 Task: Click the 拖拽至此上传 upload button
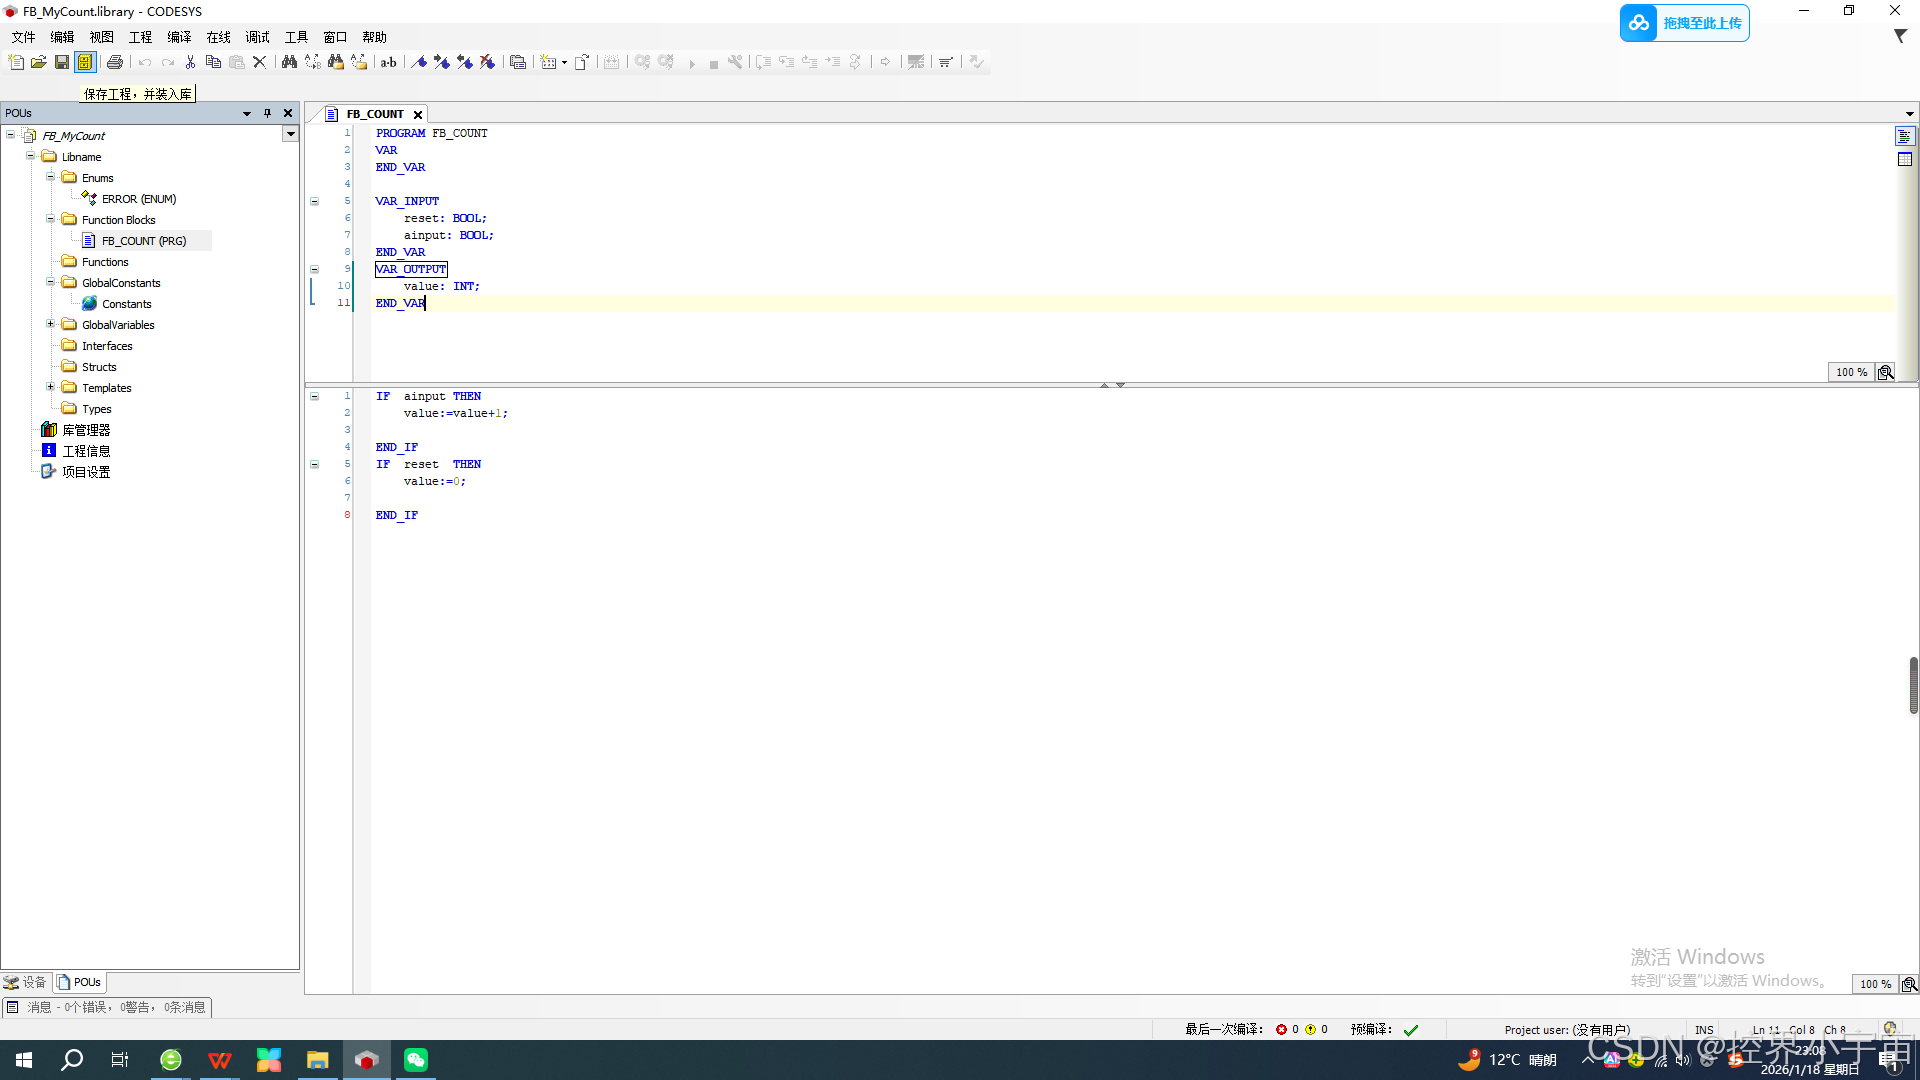1685,23
